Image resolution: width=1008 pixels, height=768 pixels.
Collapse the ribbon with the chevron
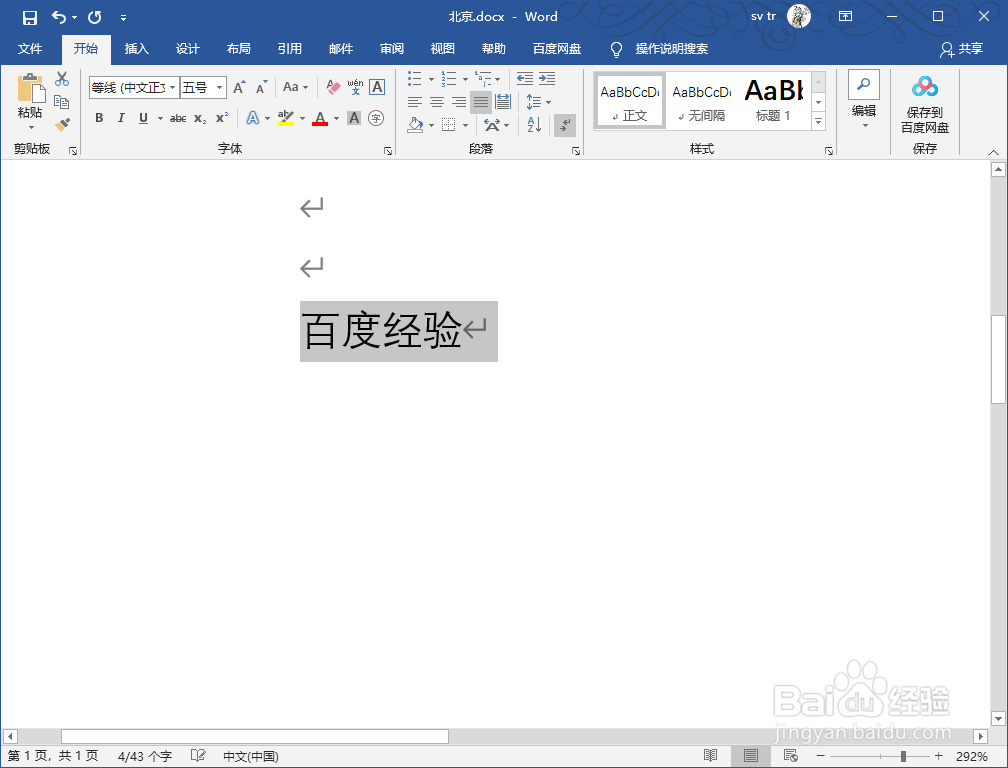(x=993, y=152)
